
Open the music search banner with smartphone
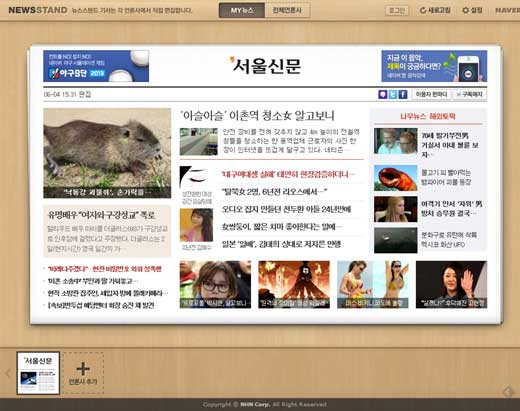(x=434, y=66)
